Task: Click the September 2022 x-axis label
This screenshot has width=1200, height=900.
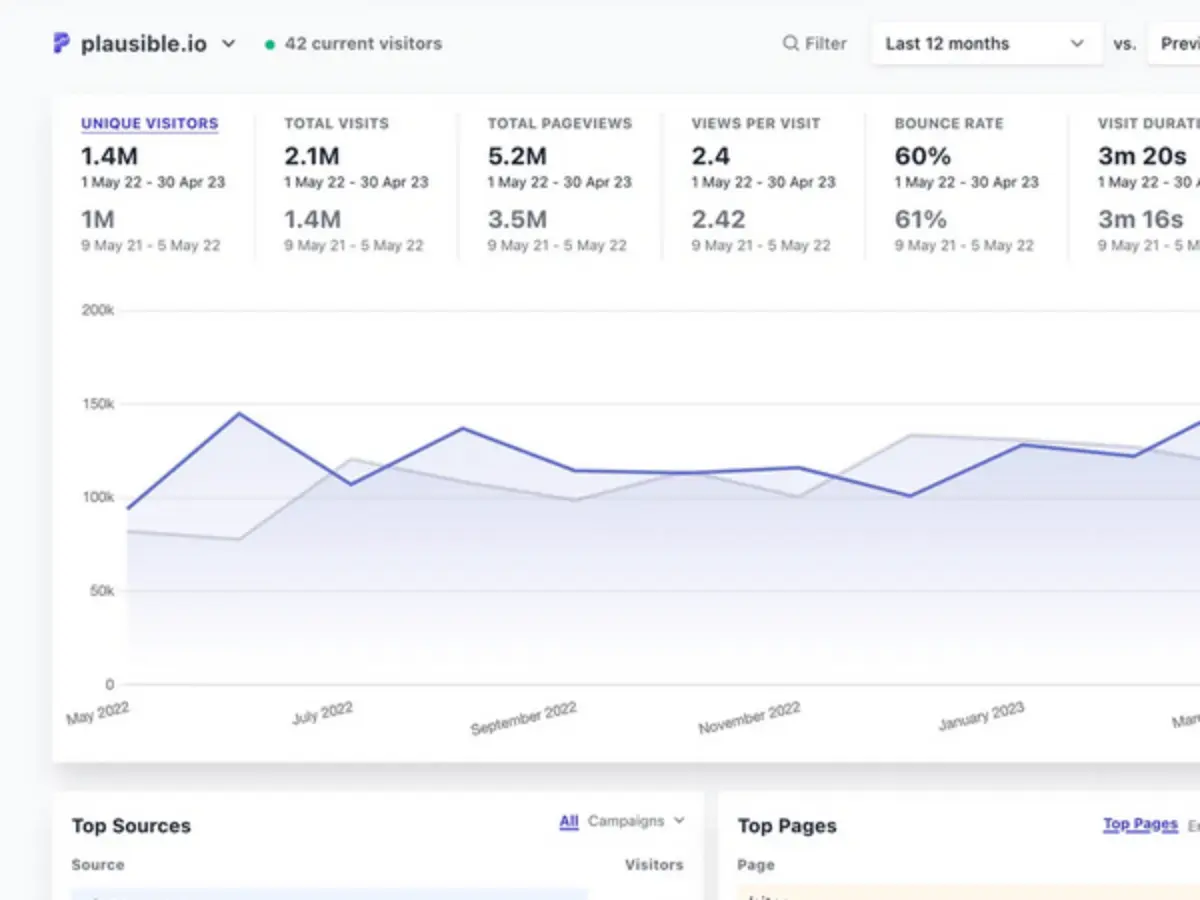Action: point(523,719)
